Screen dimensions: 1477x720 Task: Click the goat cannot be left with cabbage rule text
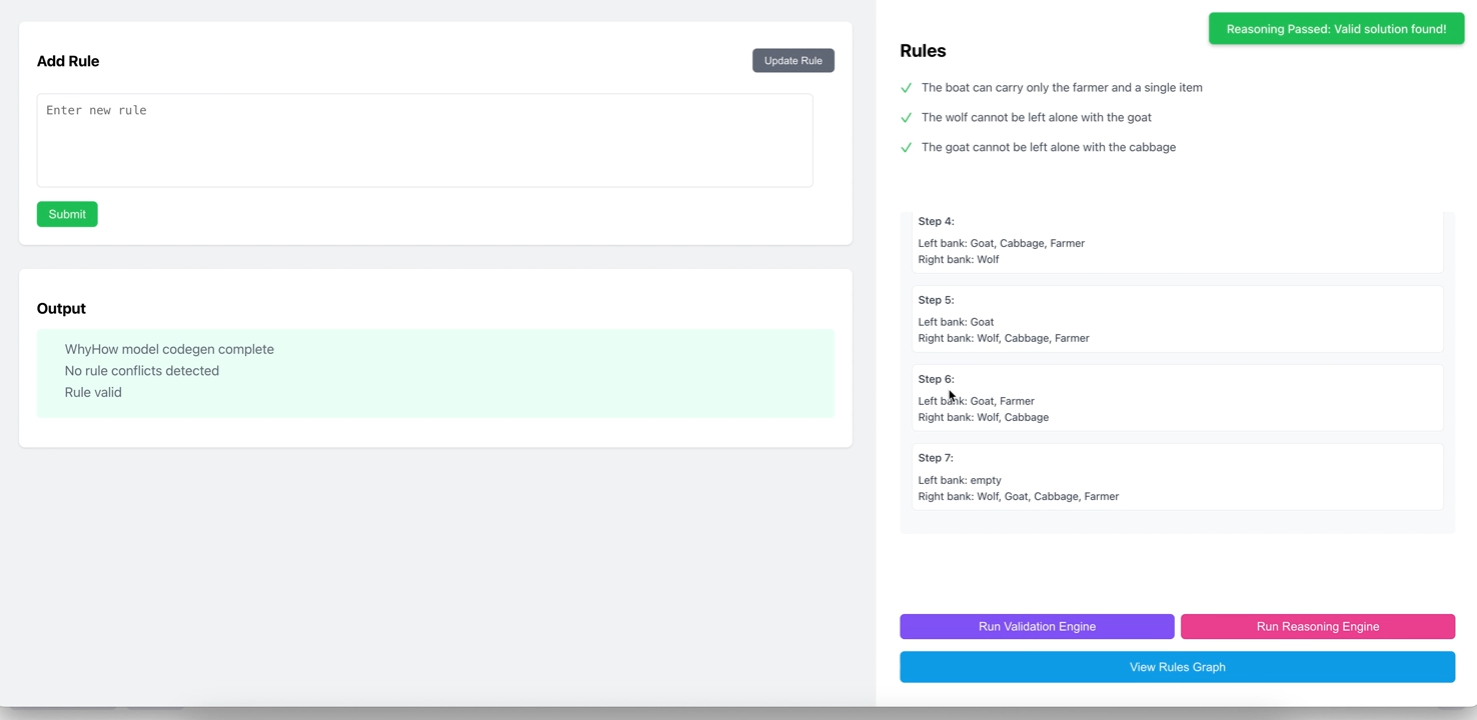point(1048,148)
